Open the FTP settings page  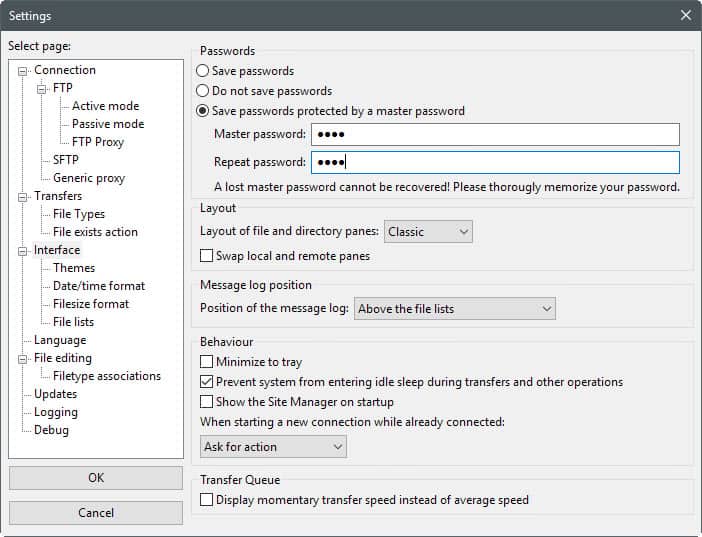pyautogui.click(x=62, y=88)
